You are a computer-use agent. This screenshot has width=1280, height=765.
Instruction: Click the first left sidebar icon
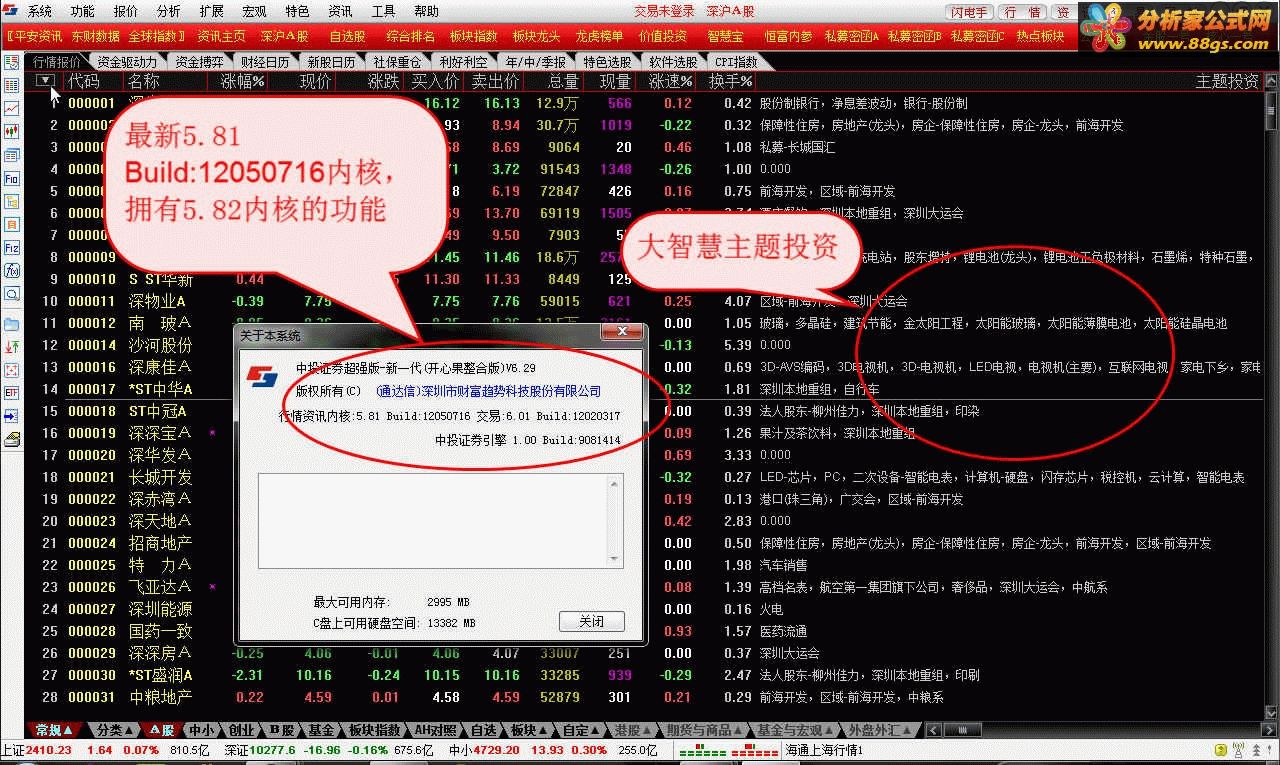click(11, 62)
